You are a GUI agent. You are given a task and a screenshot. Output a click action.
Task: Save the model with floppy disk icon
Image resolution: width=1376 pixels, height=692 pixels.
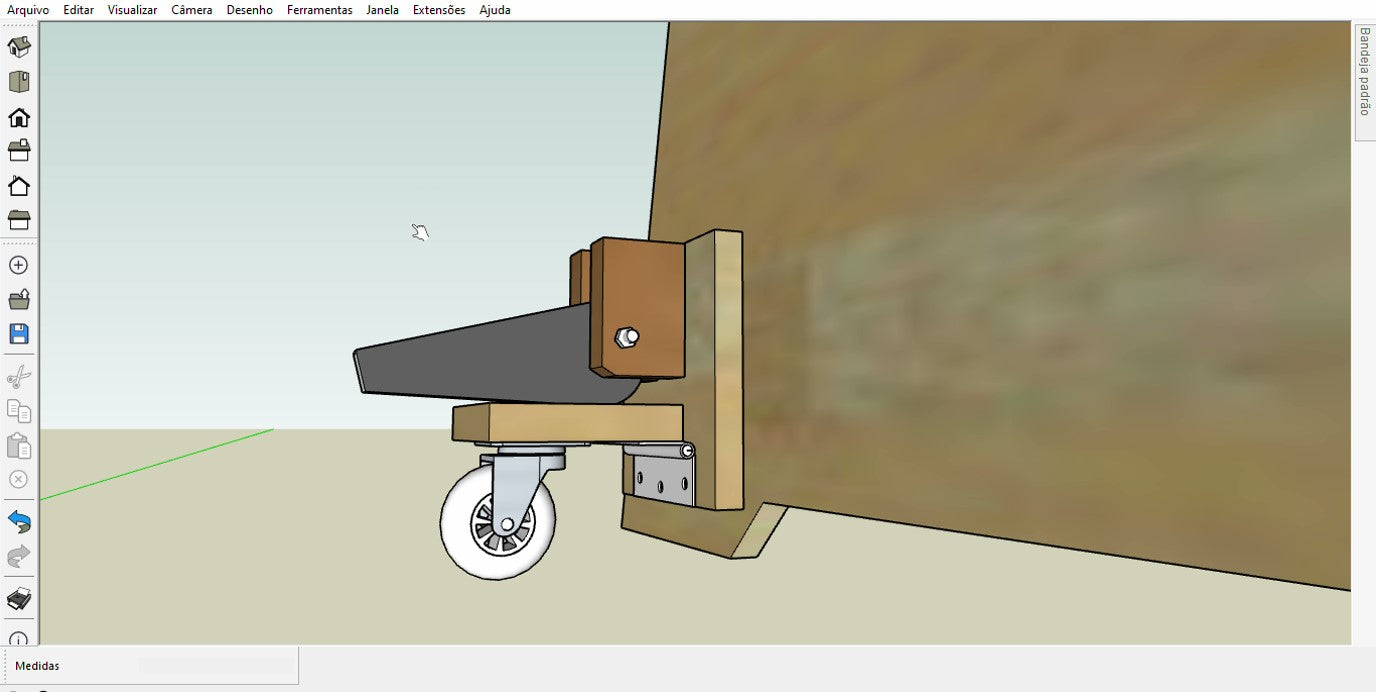click(x=19, y=334)
